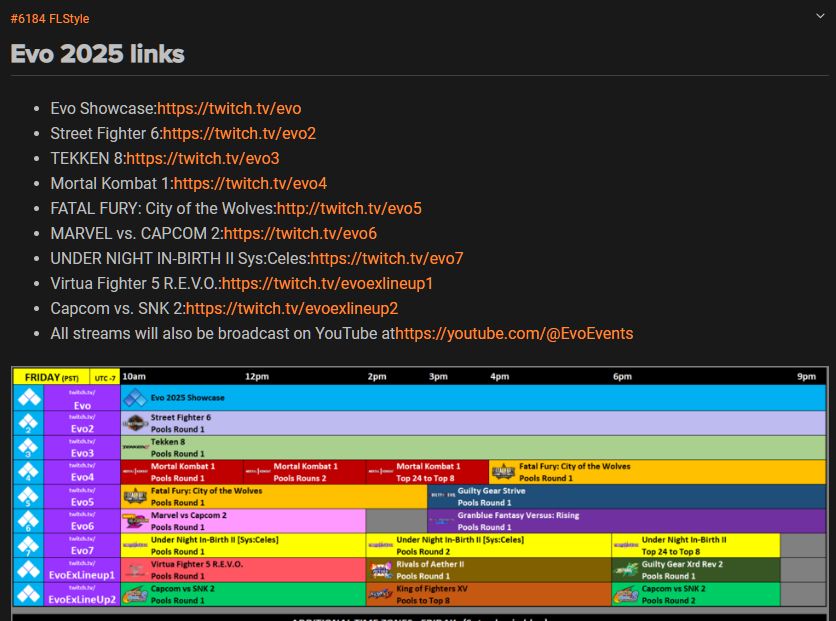Click the Under Night In-Birth 'Top 24 to Top 8' text

[671, 552]
